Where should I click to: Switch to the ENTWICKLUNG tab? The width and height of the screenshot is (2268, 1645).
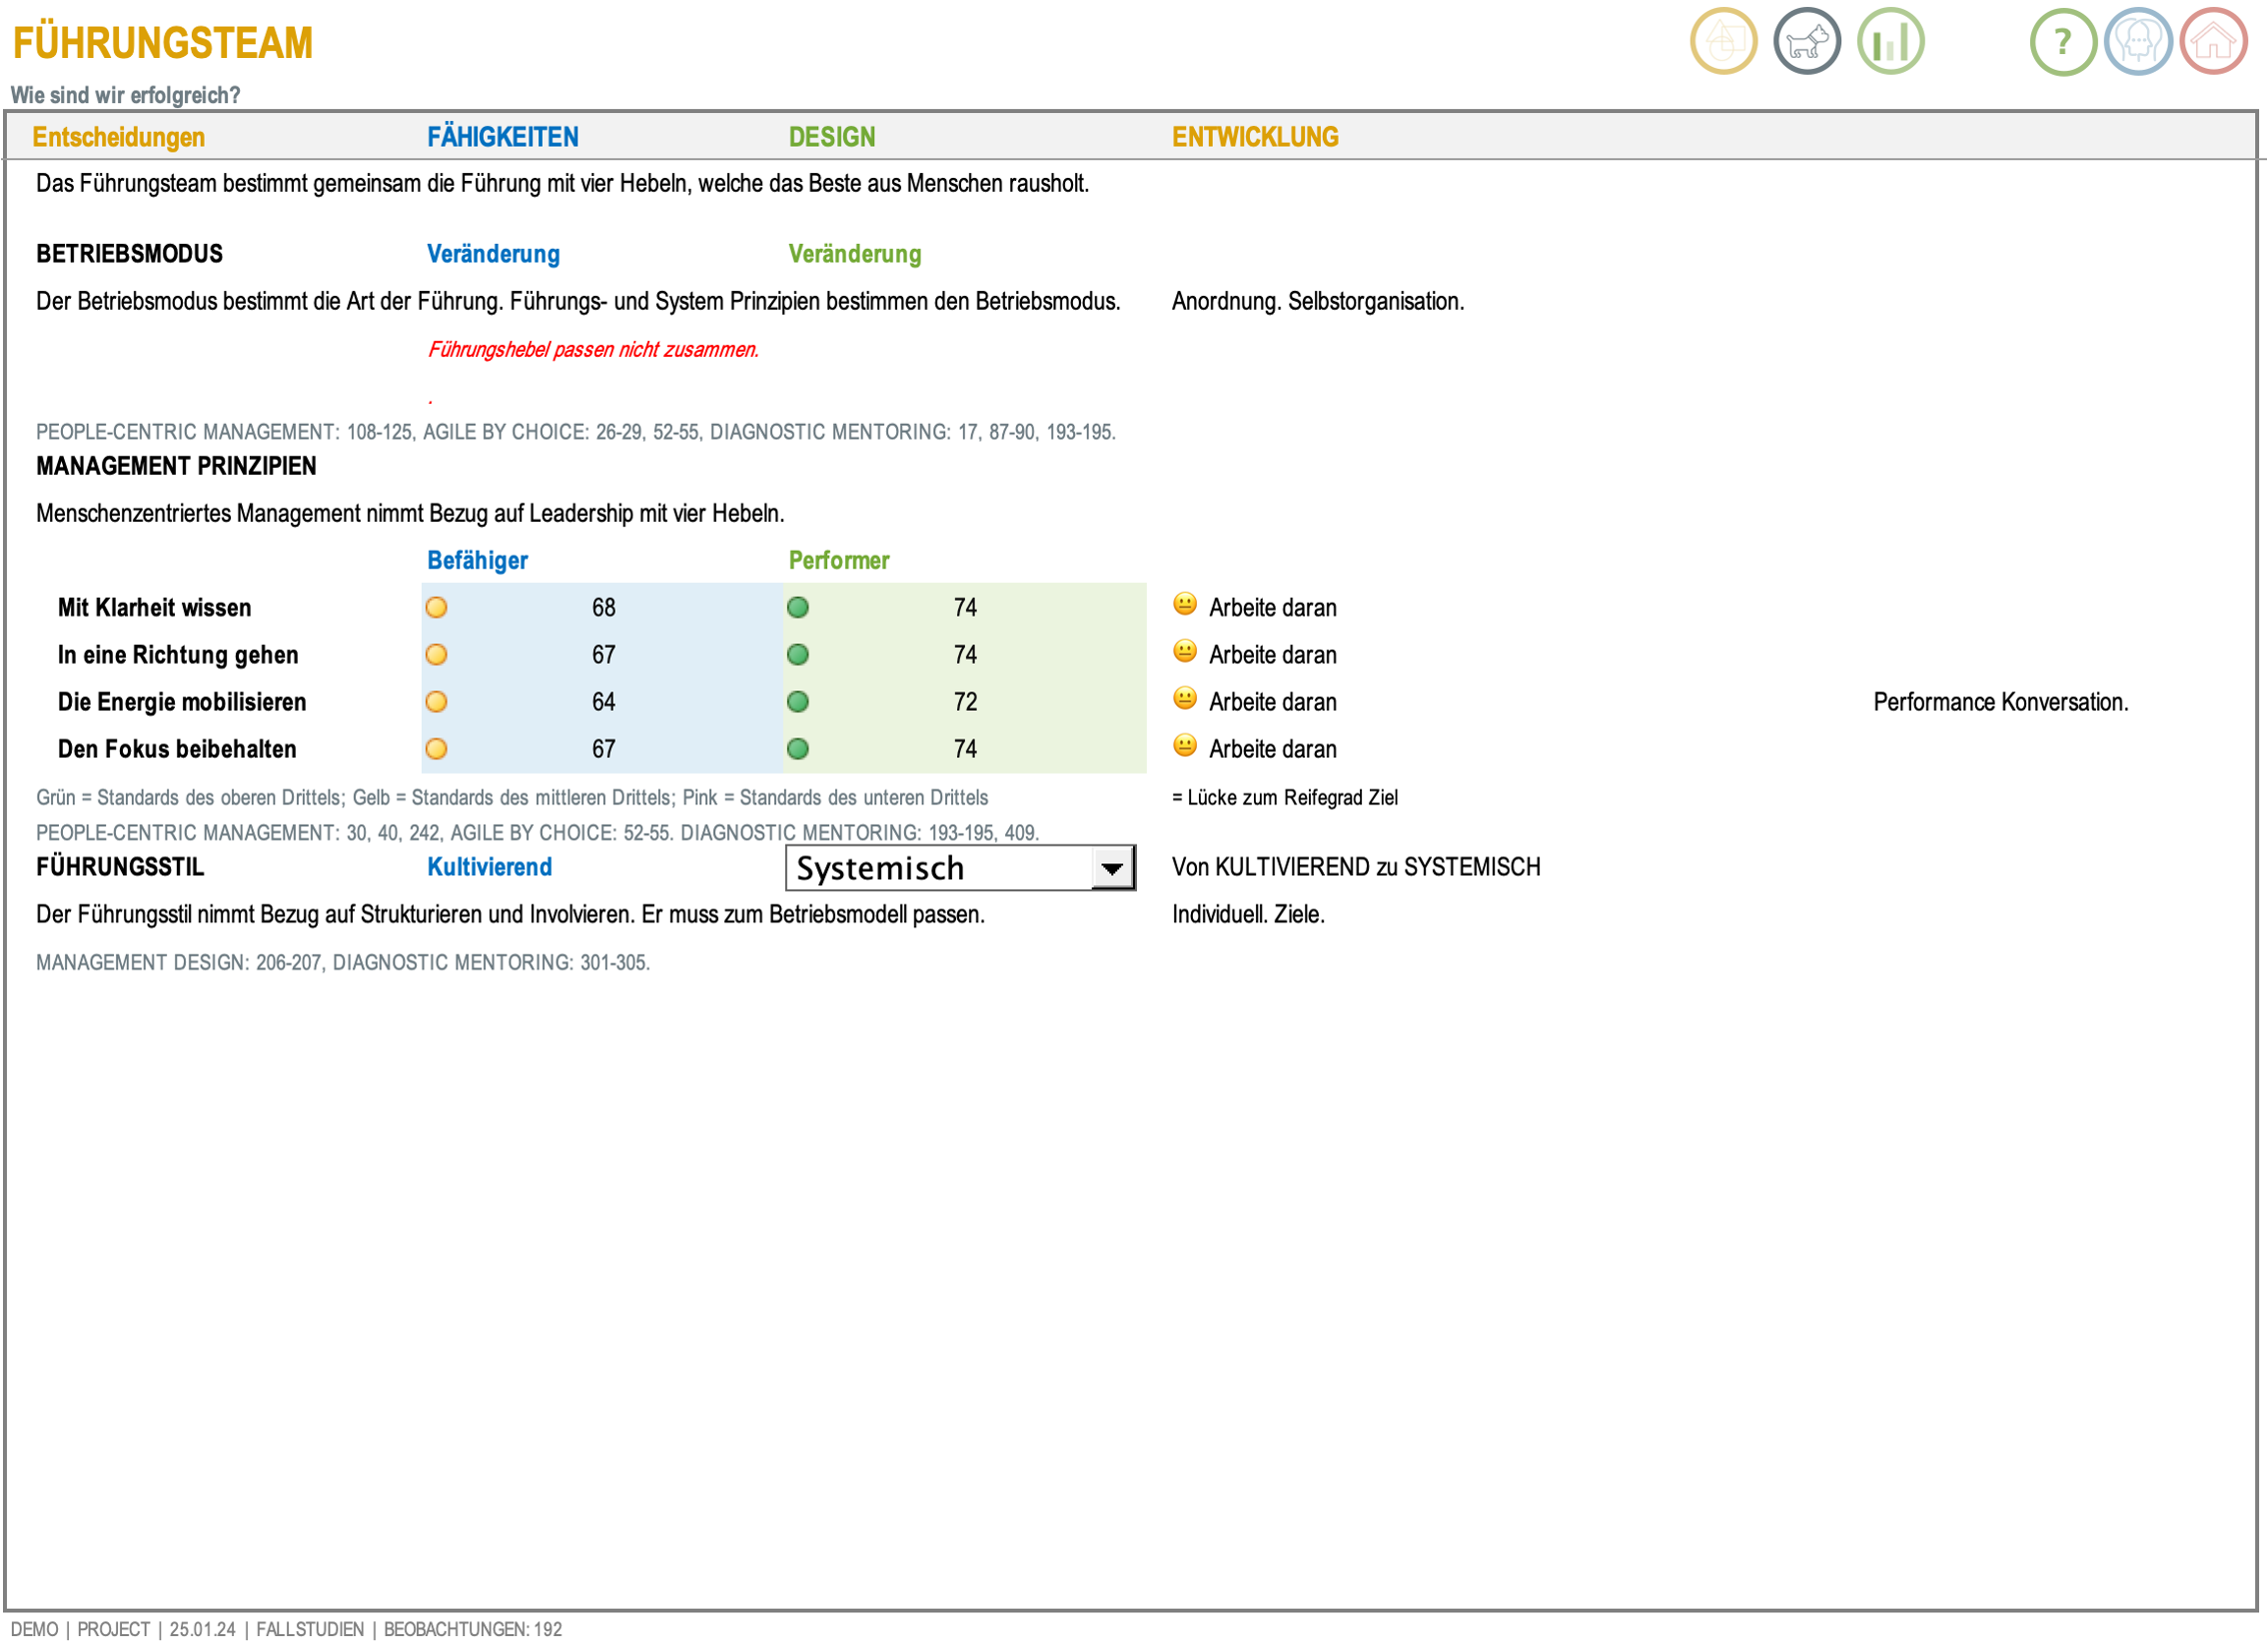(1255, 137)
